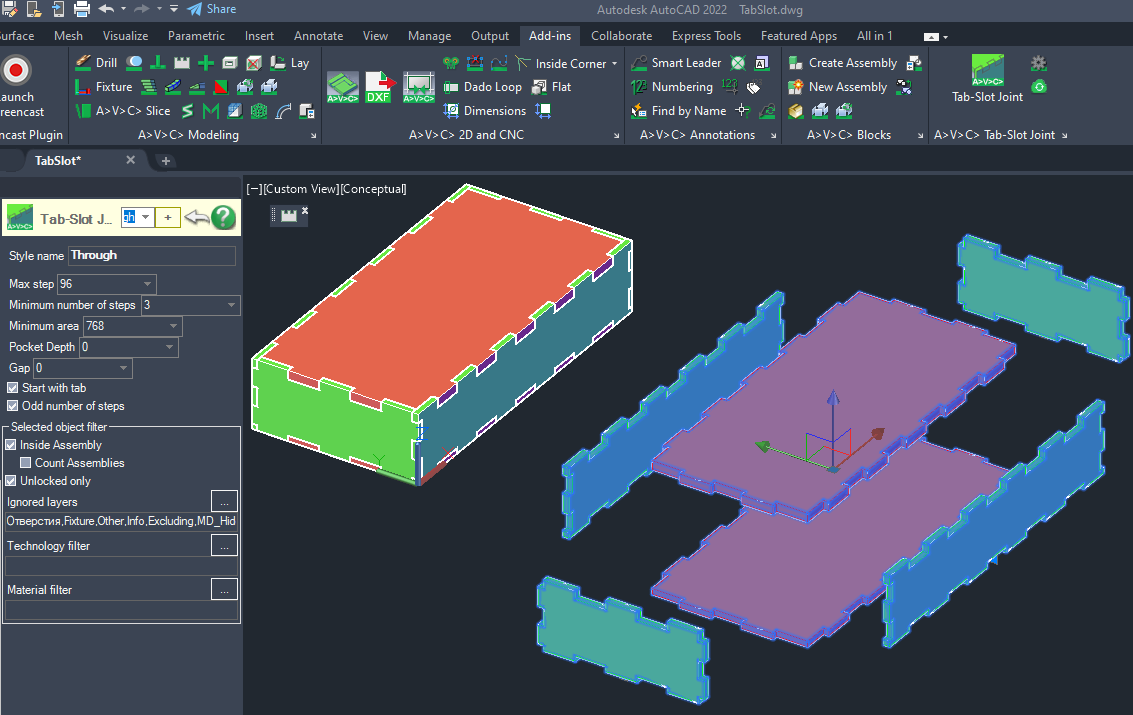This screenshot has height=715, width=1133.
Task: Click the Technology filter text field
Action: click(121, 566)
